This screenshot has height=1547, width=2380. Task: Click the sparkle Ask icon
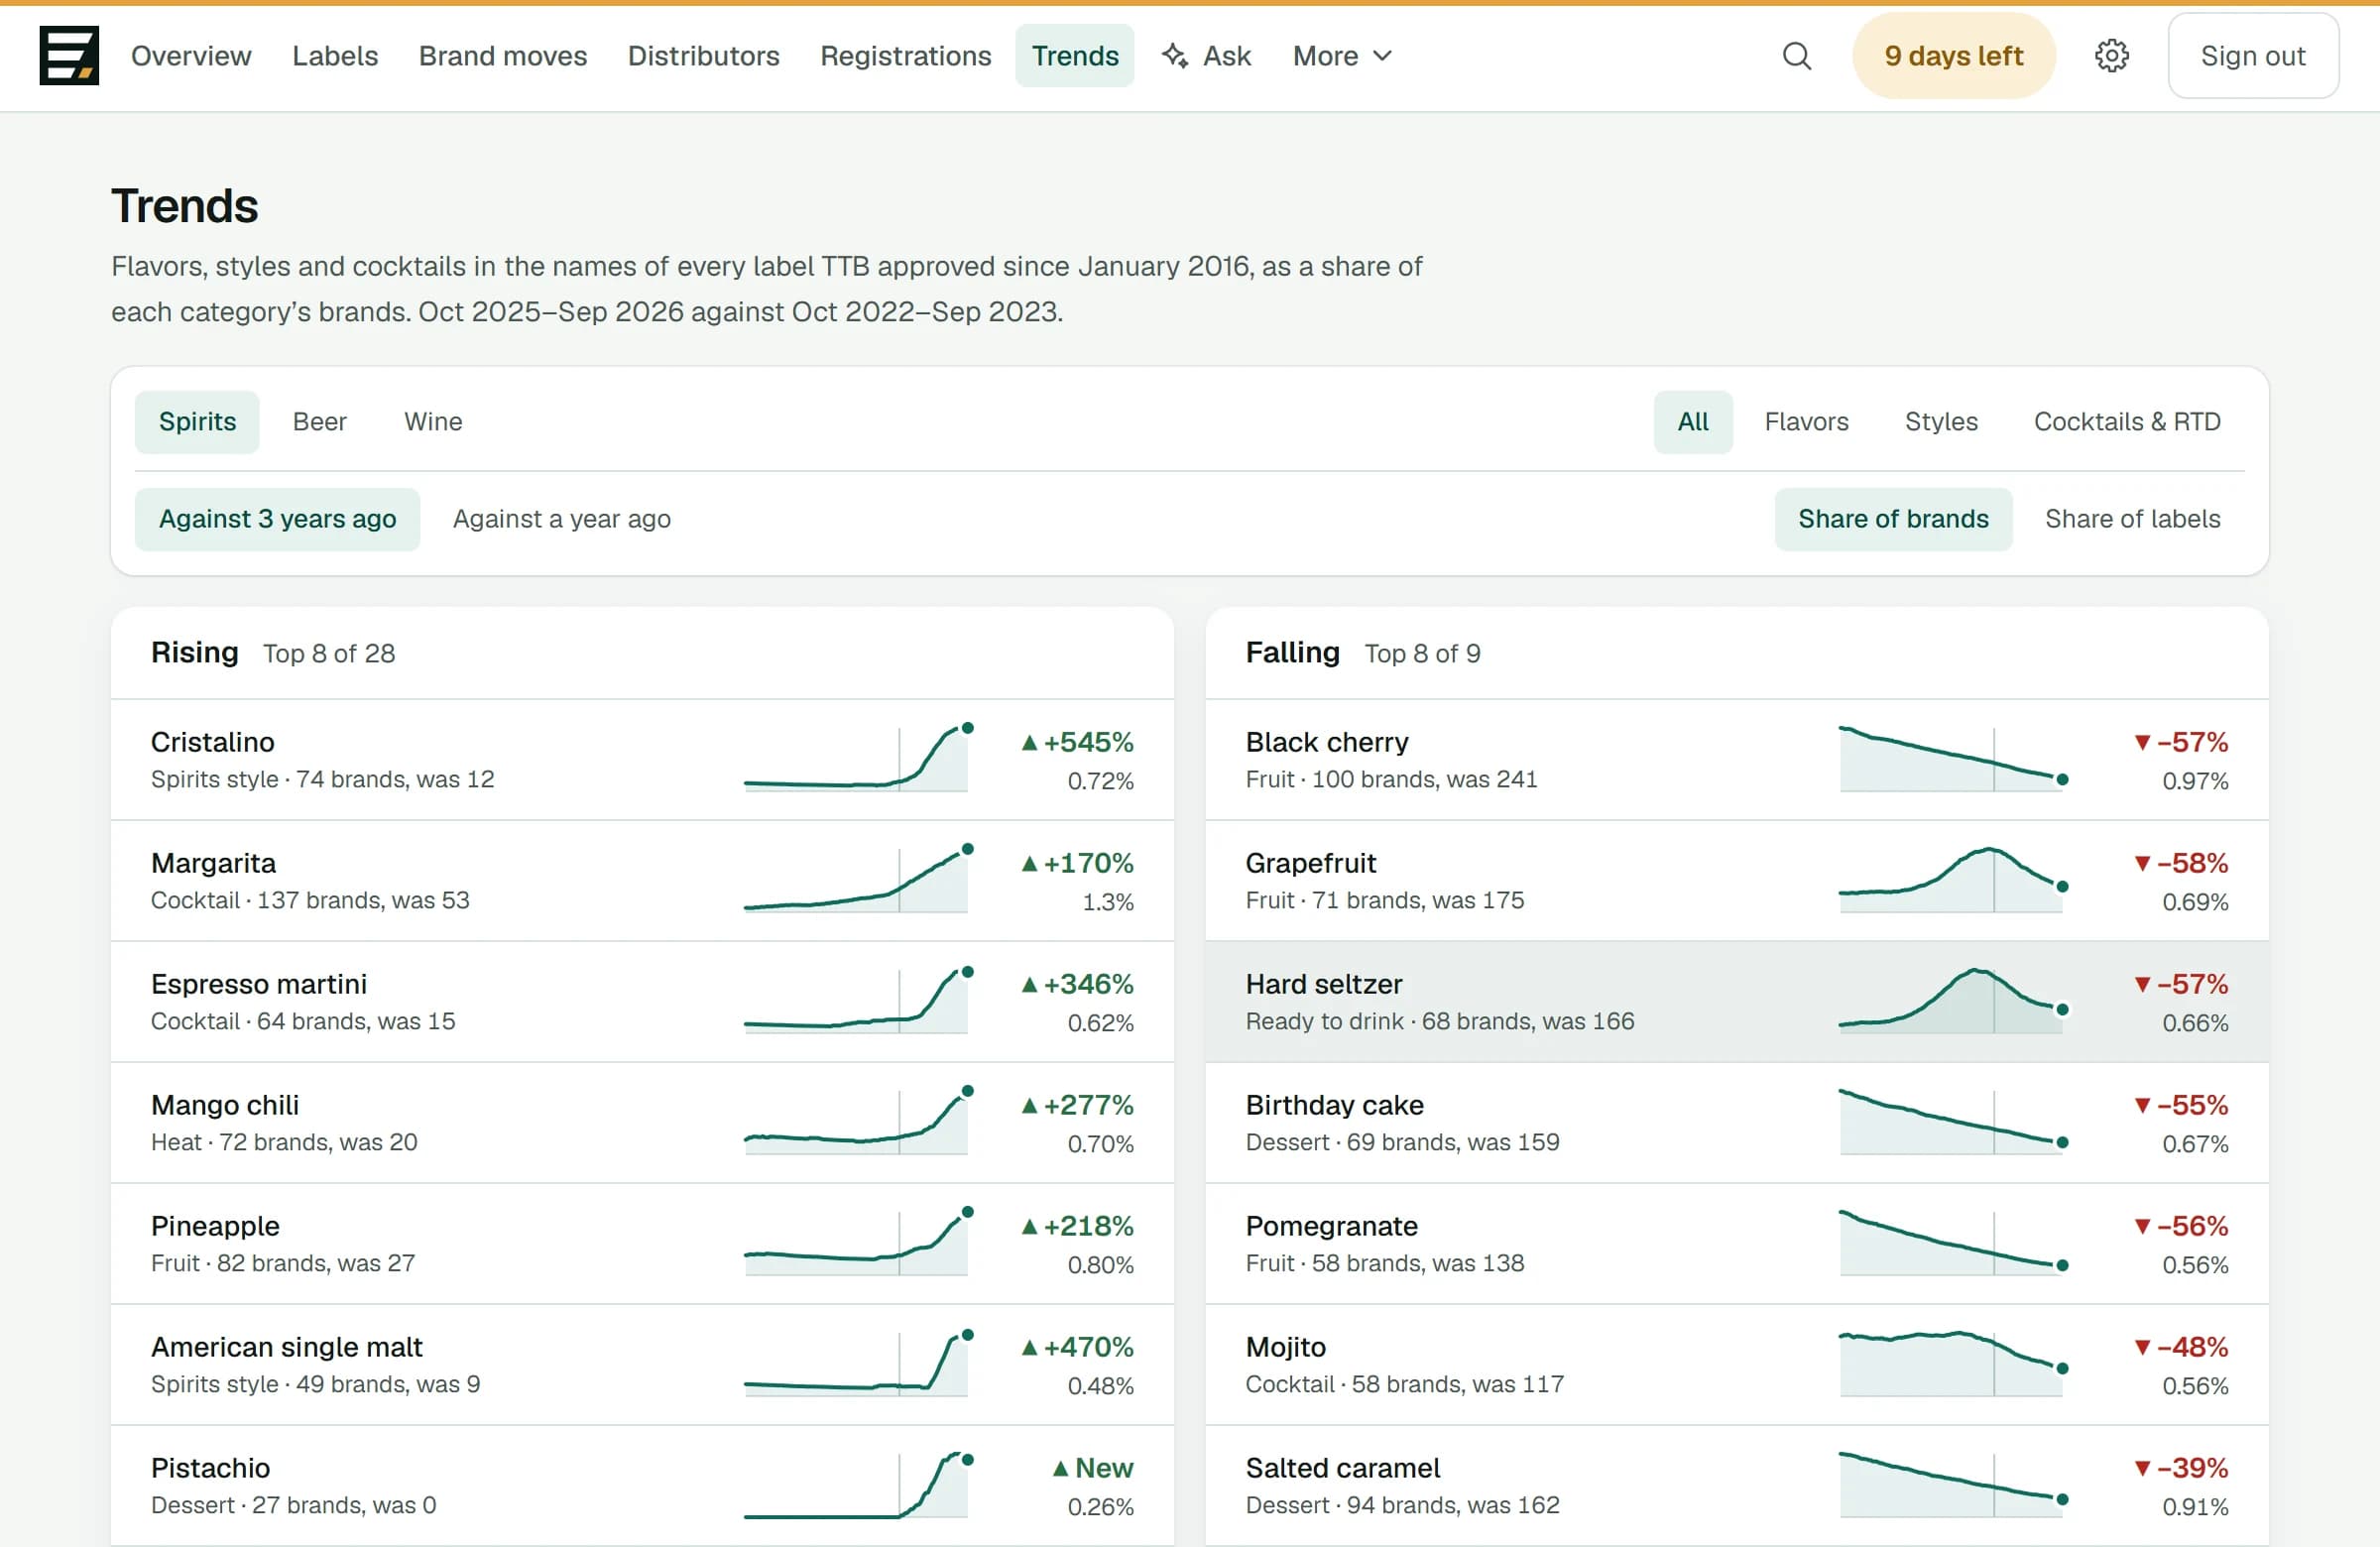pos(1175,56)
